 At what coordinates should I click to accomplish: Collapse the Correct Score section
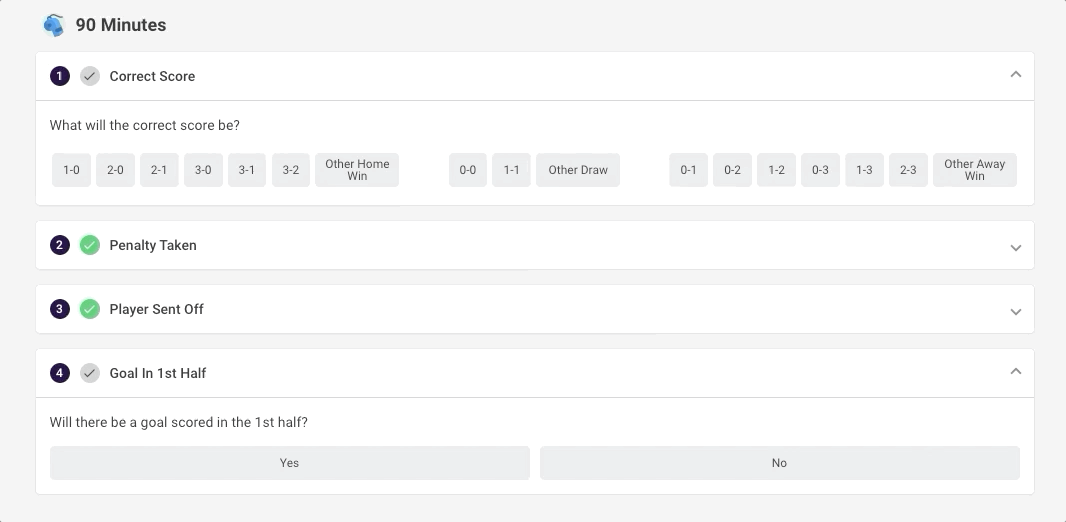click(1015, 75)
